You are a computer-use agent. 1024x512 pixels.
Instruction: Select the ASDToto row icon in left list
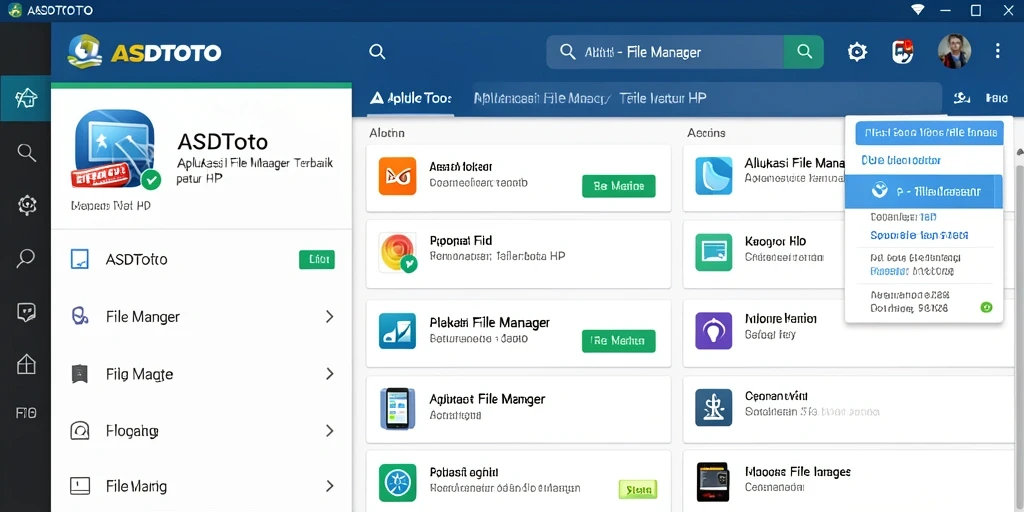coord(79,259)
